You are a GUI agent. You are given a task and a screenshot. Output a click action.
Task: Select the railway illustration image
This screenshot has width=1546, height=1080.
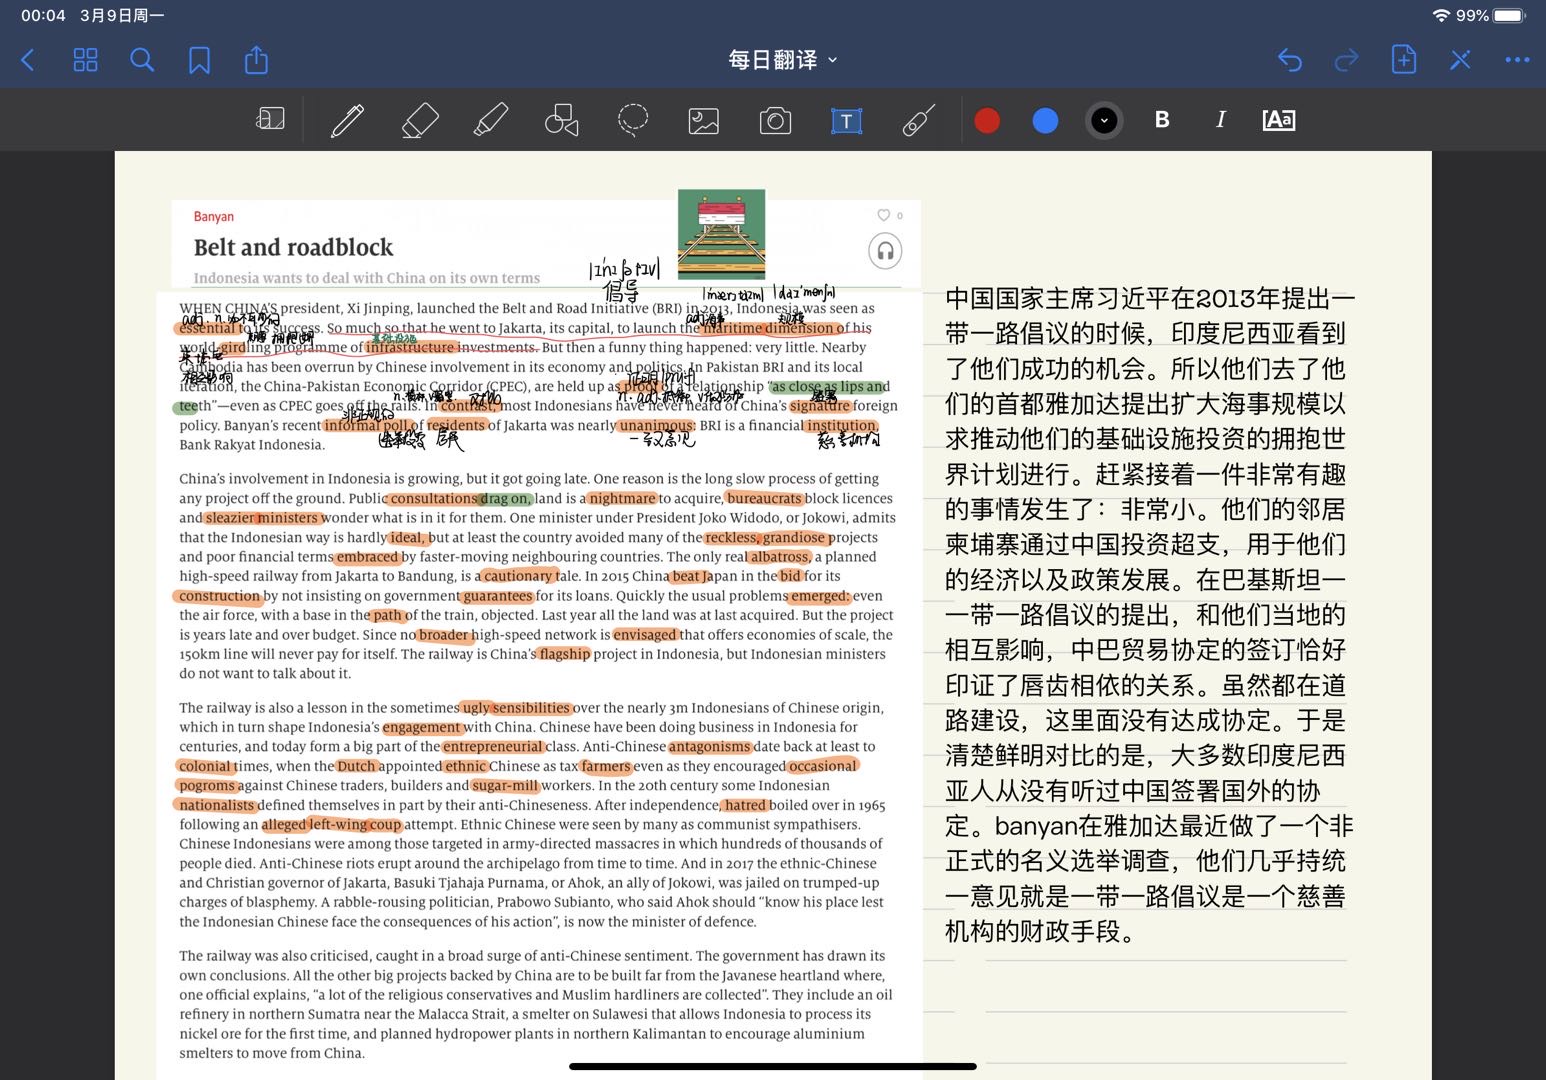coord(721,234)
